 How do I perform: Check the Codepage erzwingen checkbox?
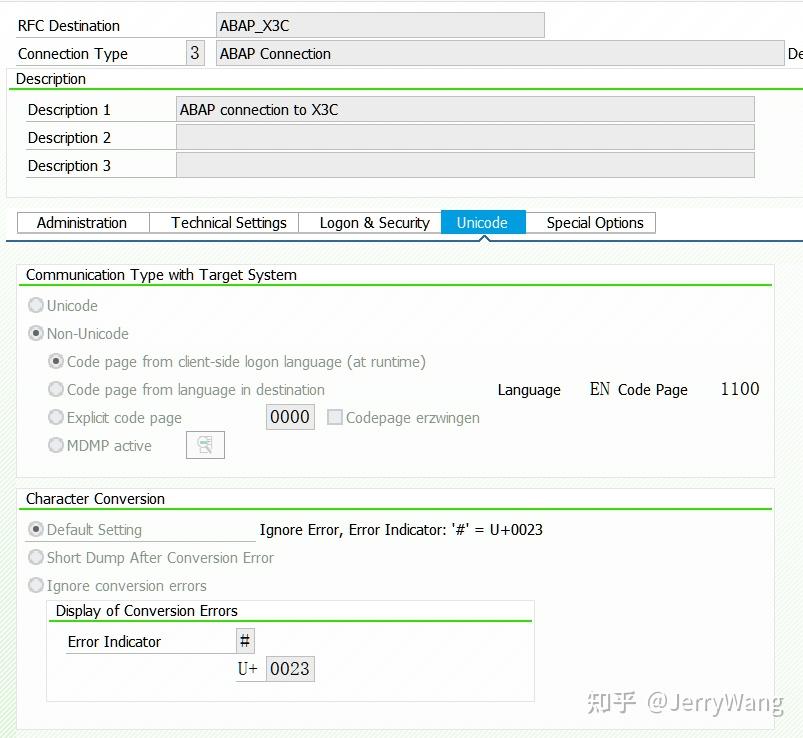pos(334,417)
